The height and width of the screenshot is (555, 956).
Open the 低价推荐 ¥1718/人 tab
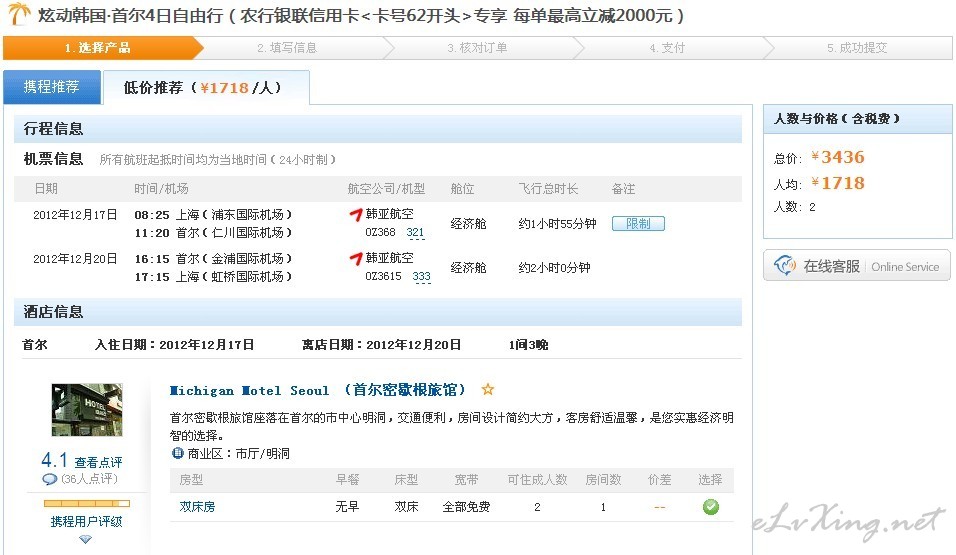(x=206, y=88)
